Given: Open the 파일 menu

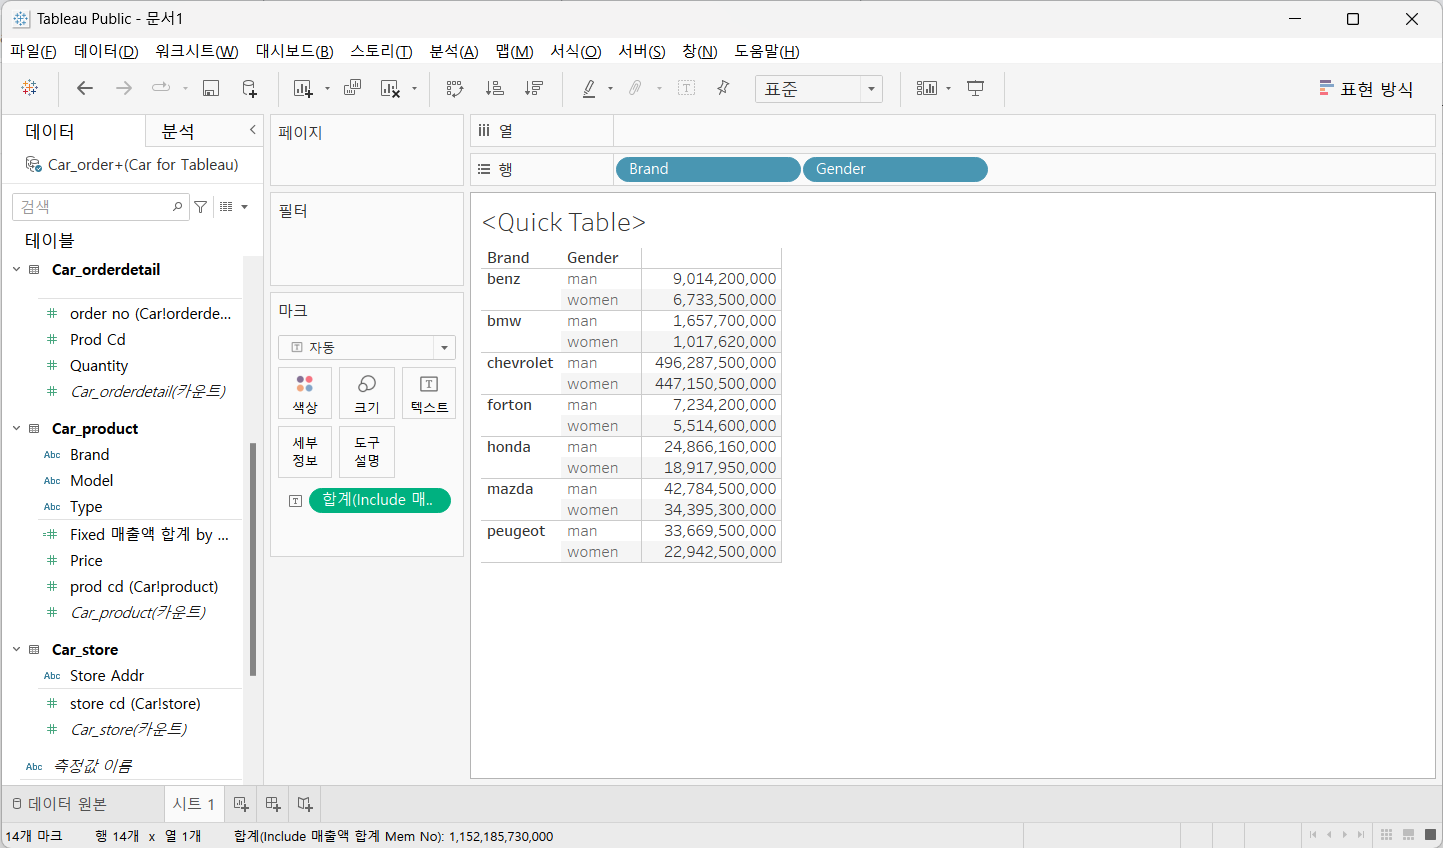Looking at the screenshot, I should 33,51.
